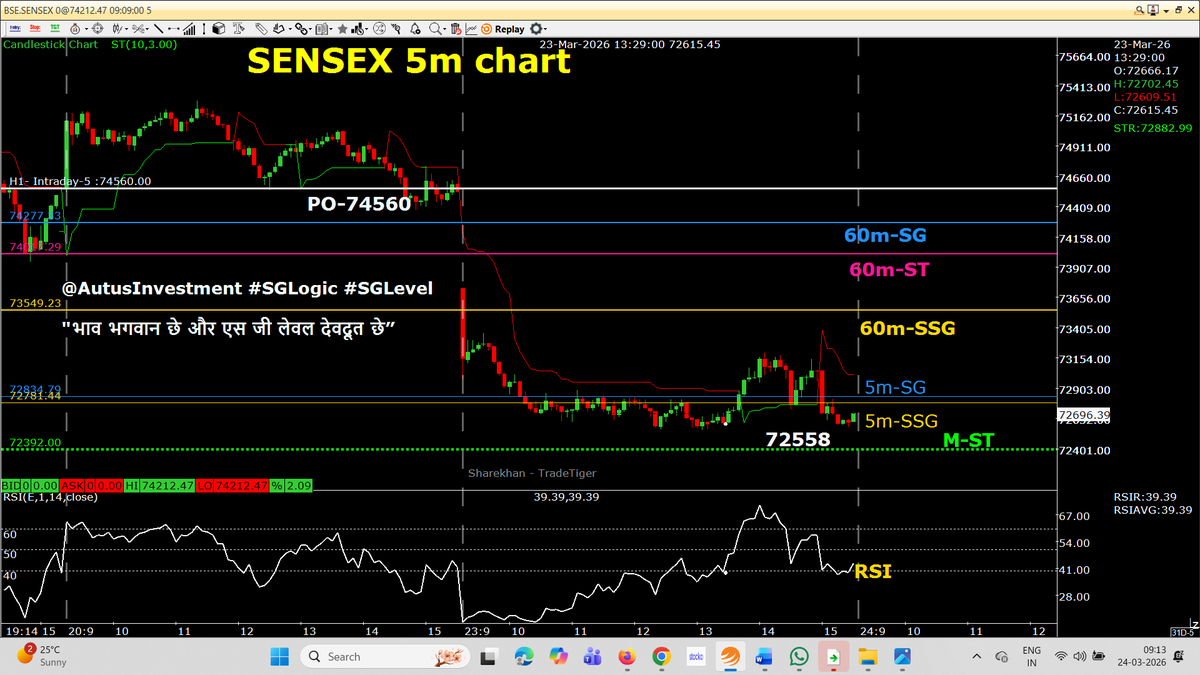Click the open book toolbar icon

click(321, 29)
